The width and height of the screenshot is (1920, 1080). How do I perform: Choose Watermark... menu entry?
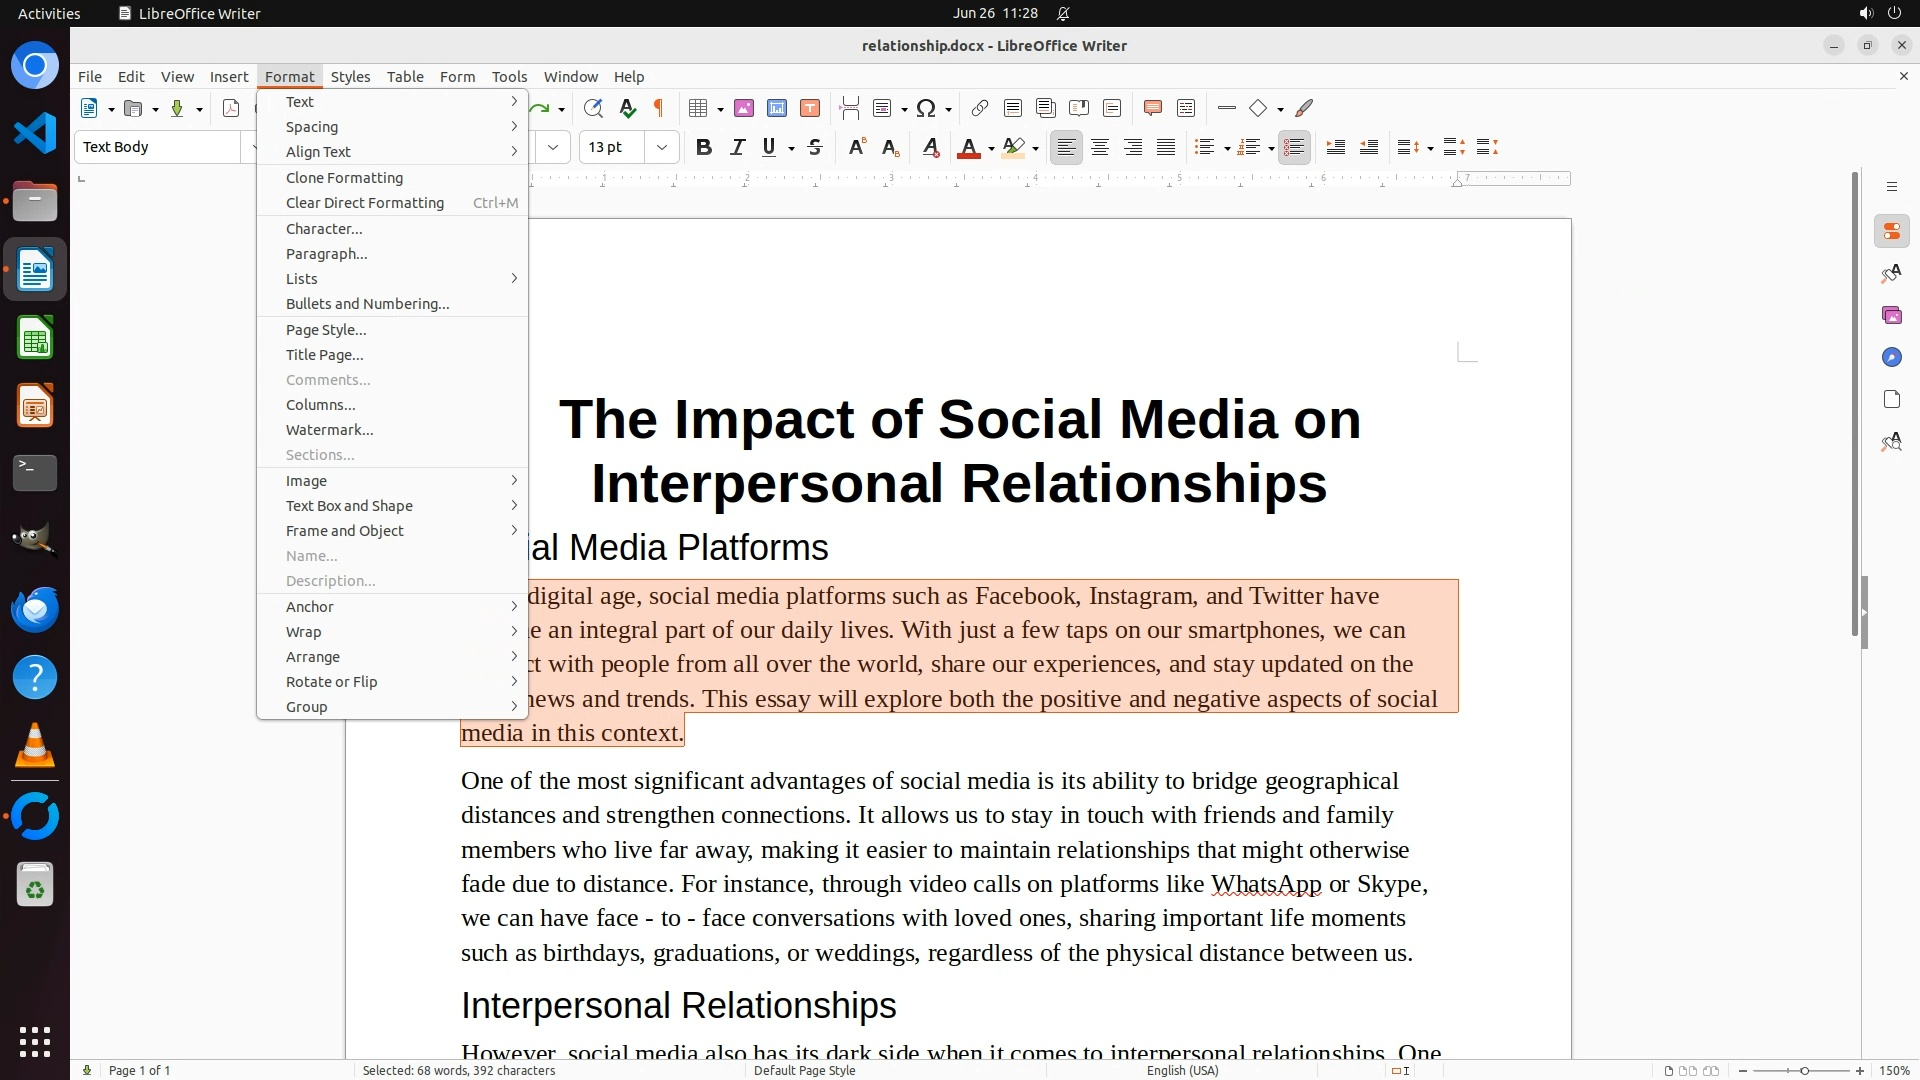(329, 430)
